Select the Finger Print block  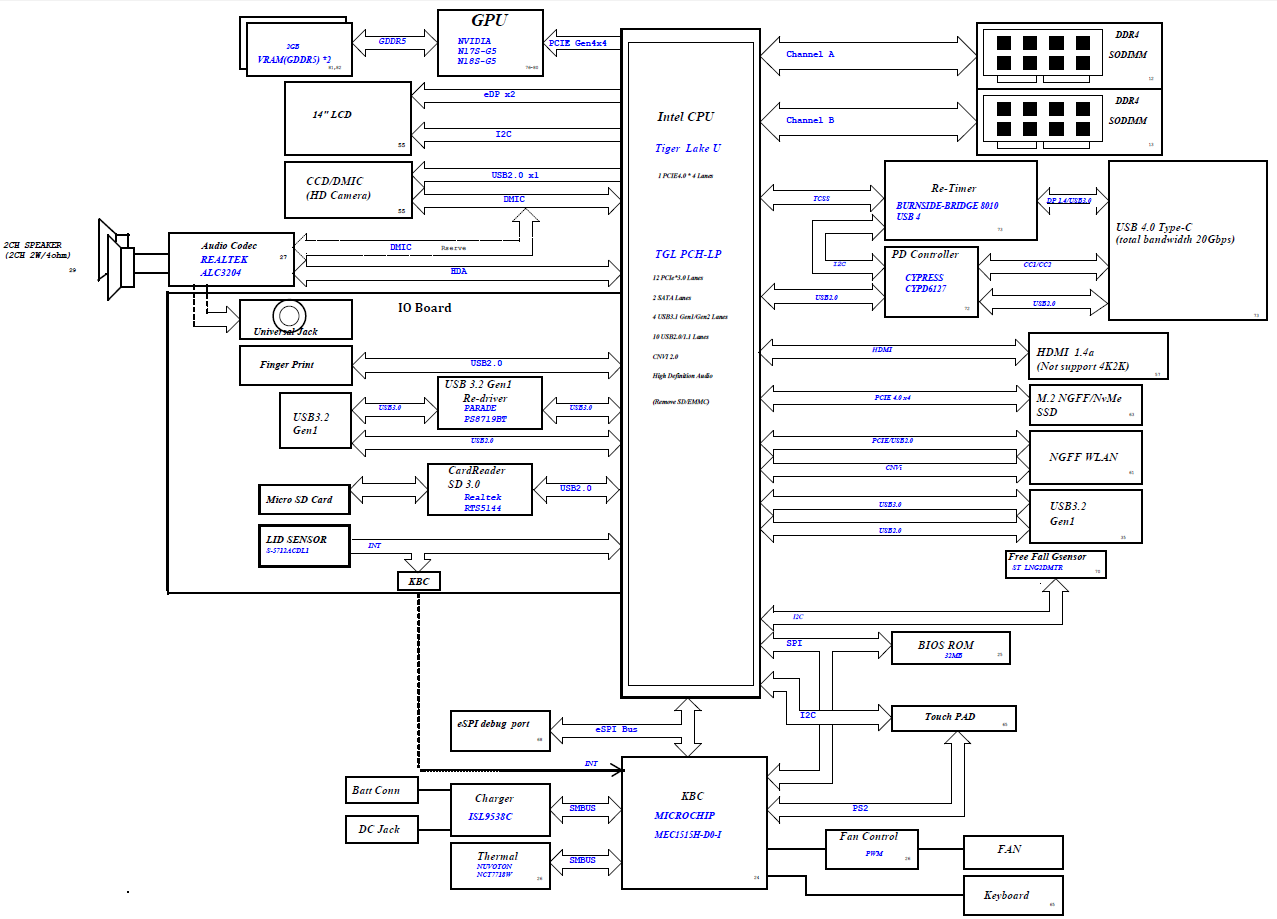[295, 365]
